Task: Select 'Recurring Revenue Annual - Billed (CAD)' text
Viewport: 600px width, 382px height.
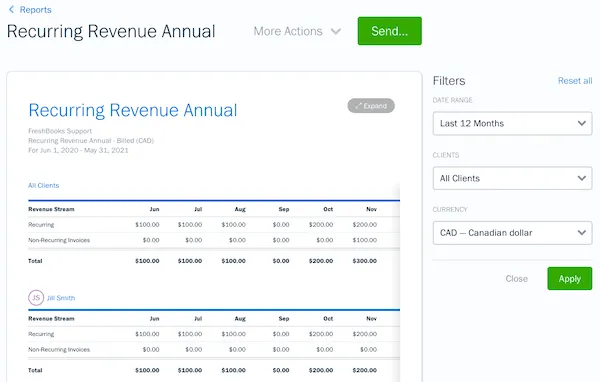Action: [x=91, y=140]
